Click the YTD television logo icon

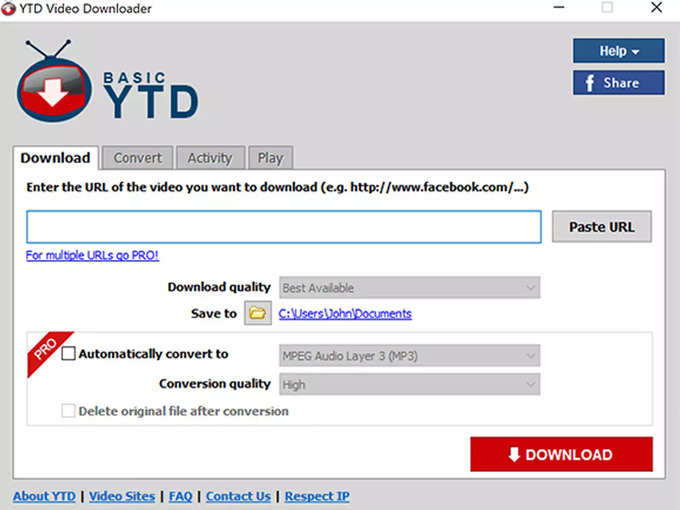pos(54,81)
